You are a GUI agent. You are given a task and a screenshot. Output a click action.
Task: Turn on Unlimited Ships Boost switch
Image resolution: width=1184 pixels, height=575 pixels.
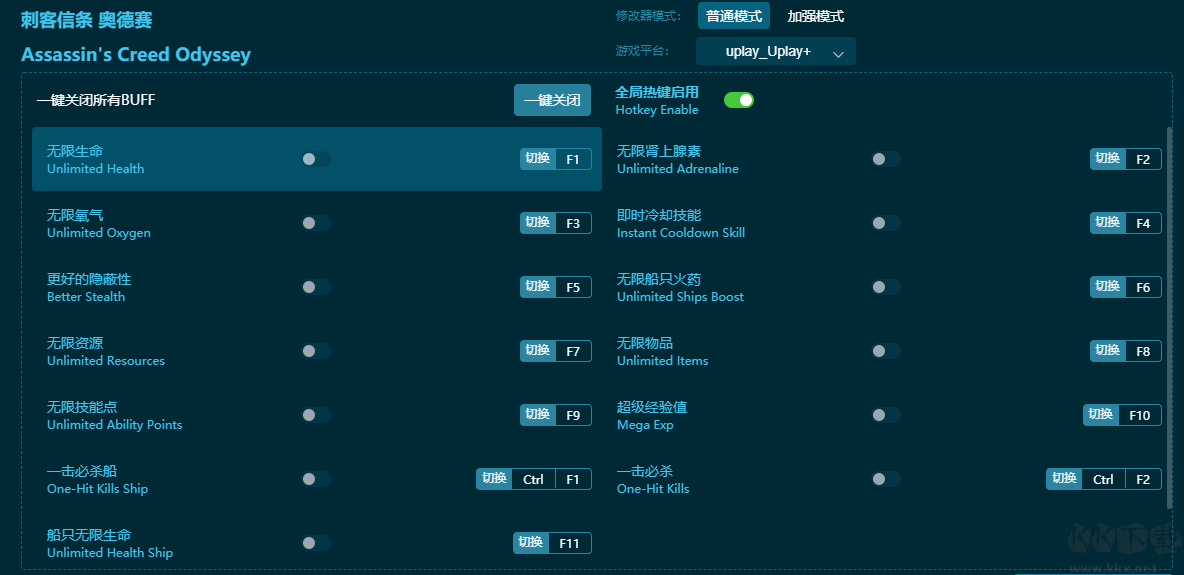[886, 287]
